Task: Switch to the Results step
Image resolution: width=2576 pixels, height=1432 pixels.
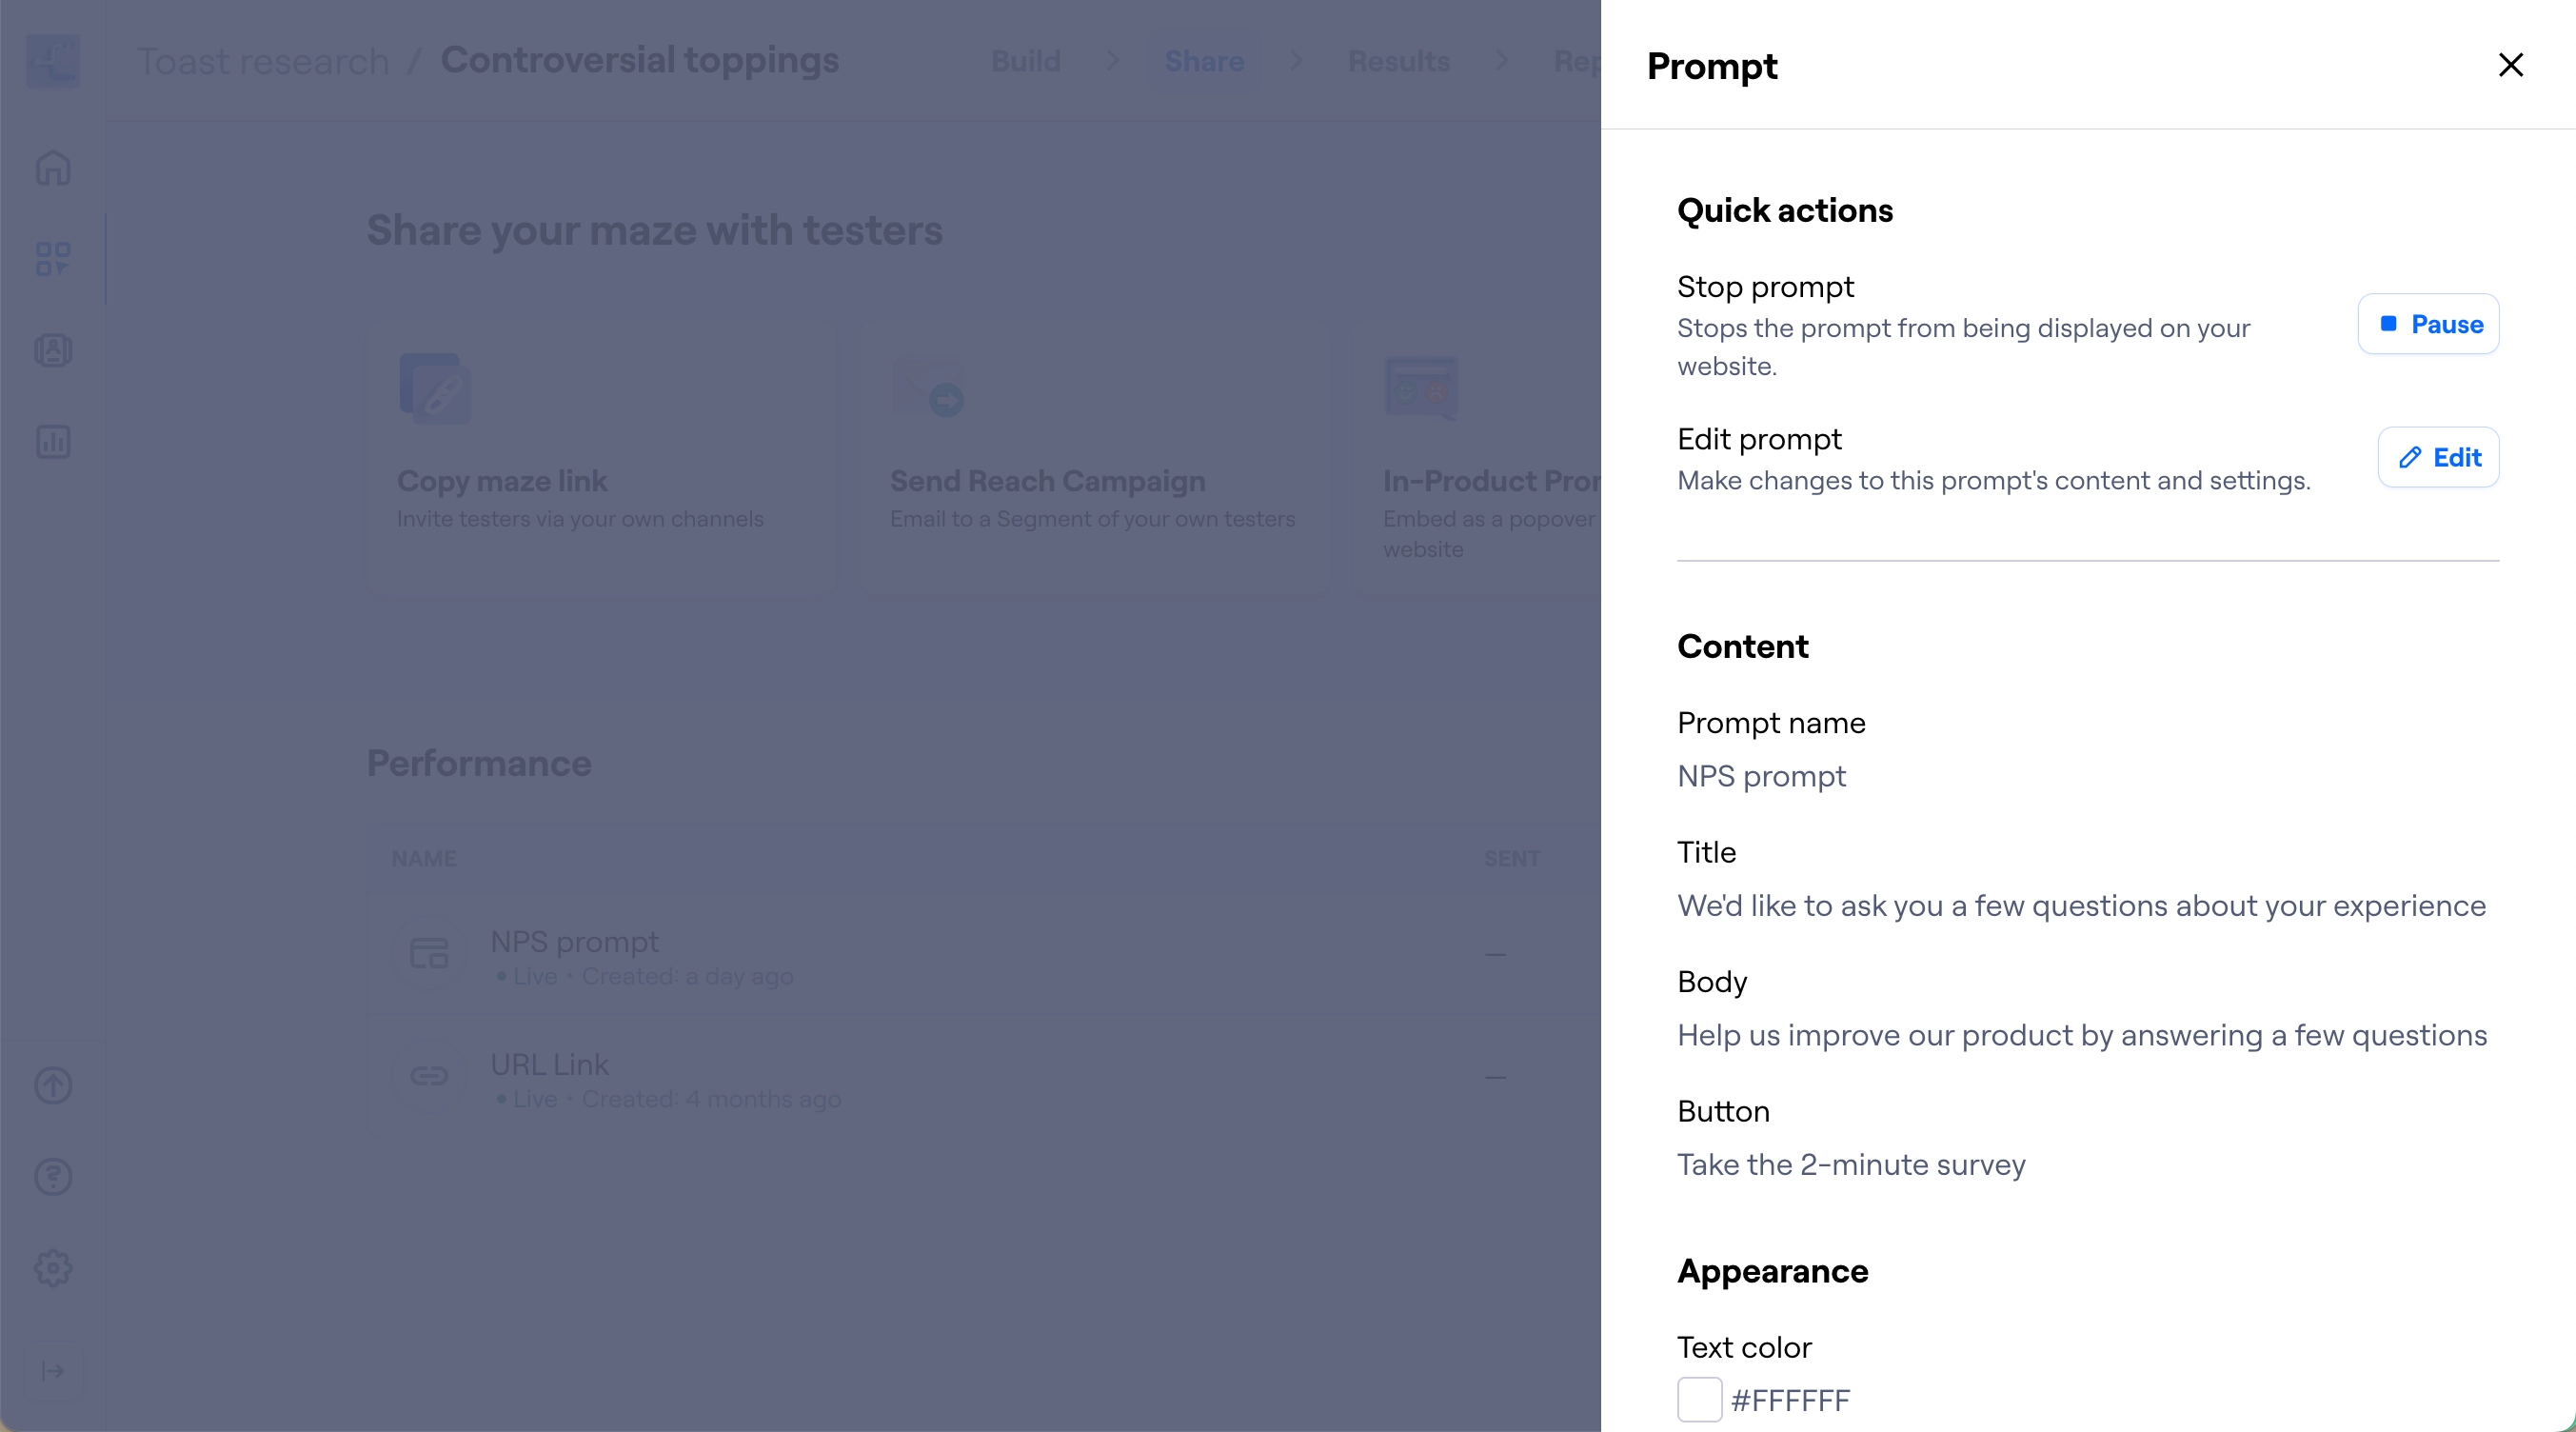Action: (x=1398, y=61)
